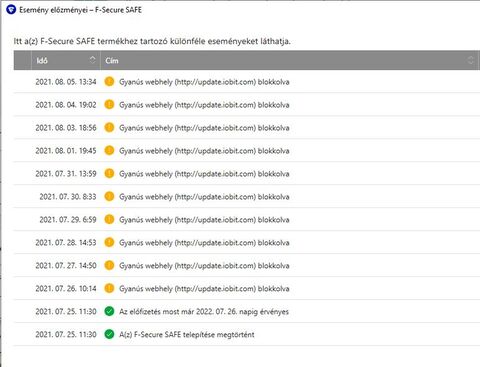Click green checkmark for F-Secure SAFE installation event
This screenshot has width=480, height=367.
pos(109,334)
